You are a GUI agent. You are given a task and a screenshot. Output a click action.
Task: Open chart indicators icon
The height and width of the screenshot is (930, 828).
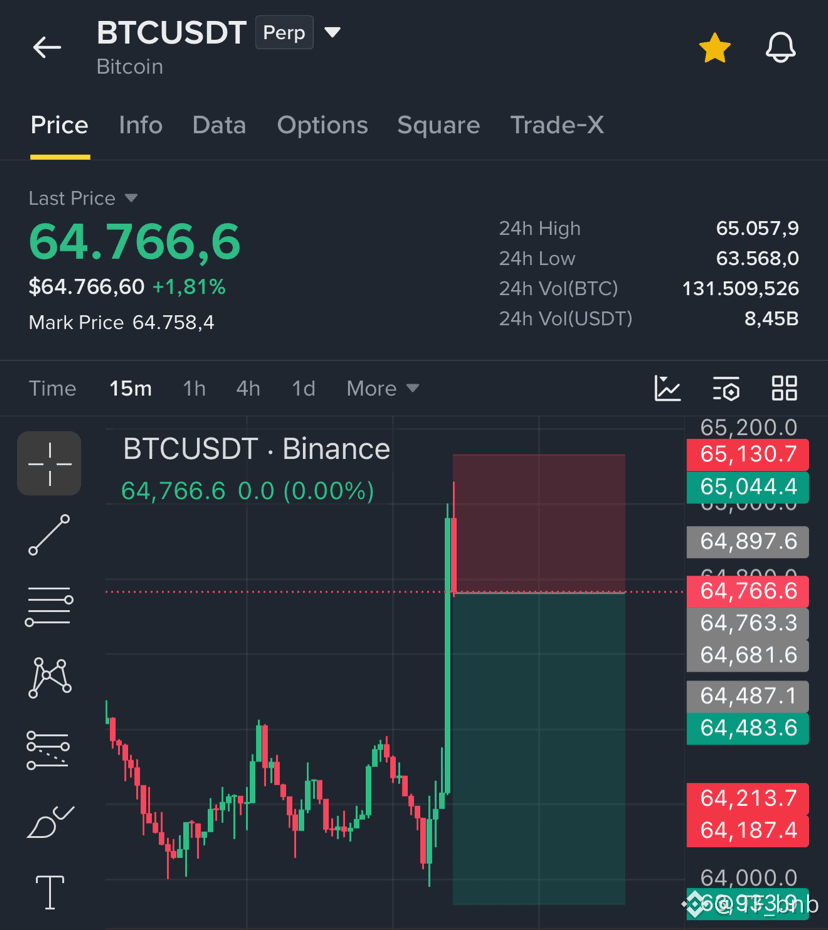click(667, 388)
